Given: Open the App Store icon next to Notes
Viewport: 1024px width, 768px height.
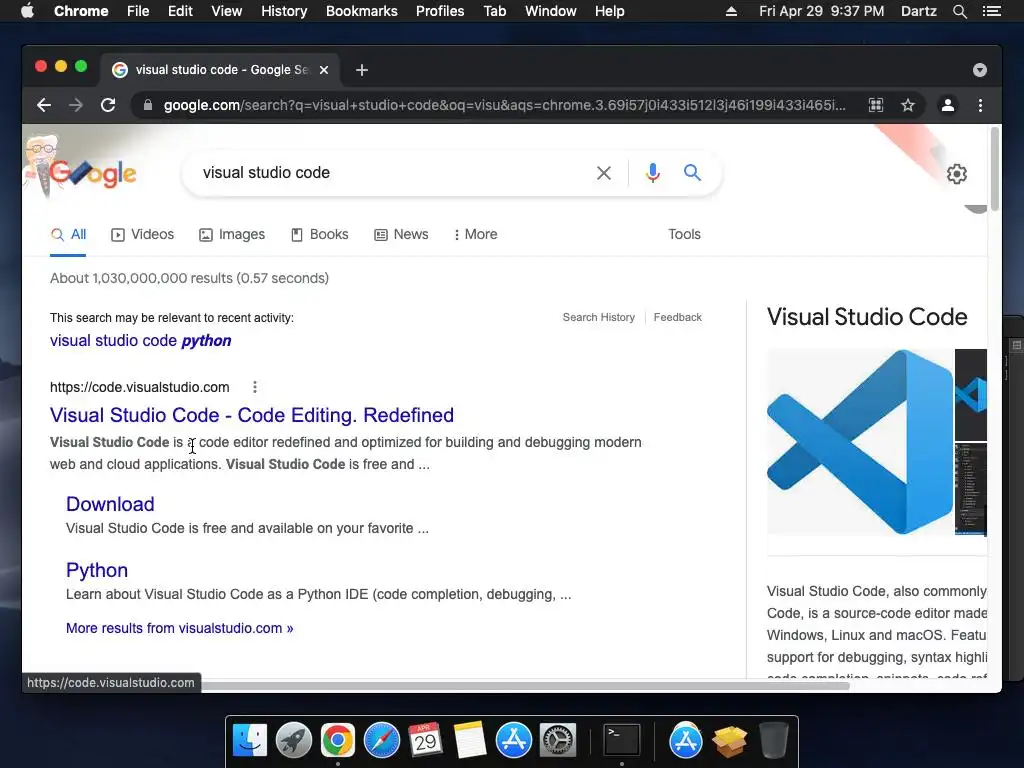Looking at the screenshot, I should coord(514,740).
